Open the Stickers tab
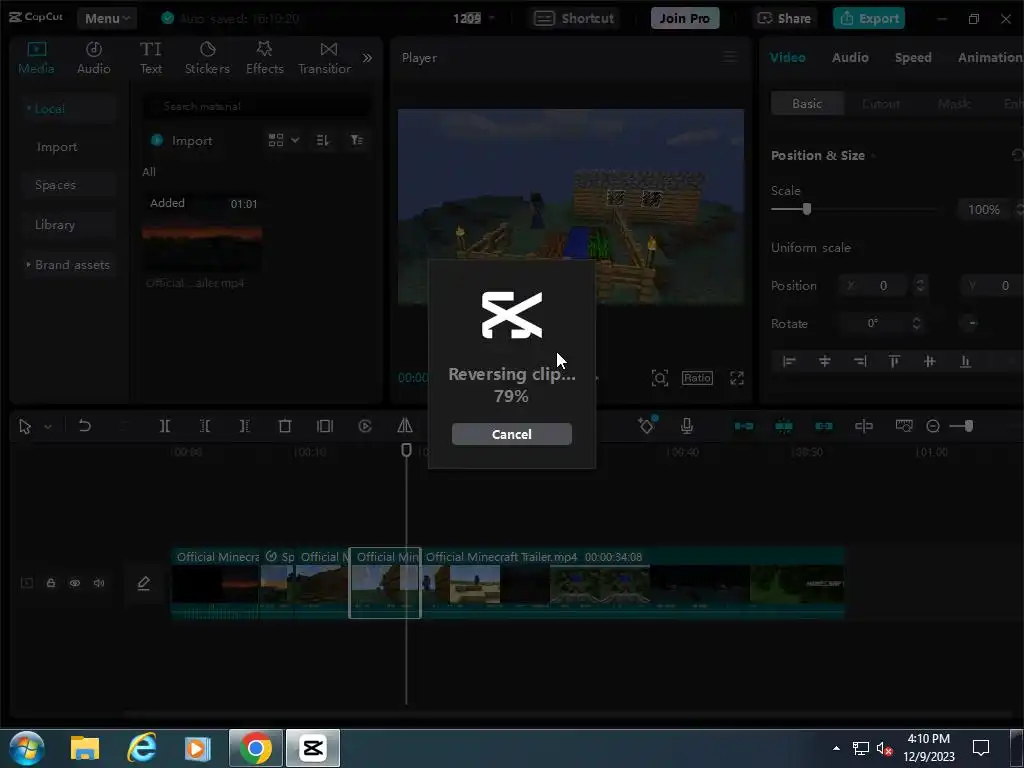 tap(207, 58)
